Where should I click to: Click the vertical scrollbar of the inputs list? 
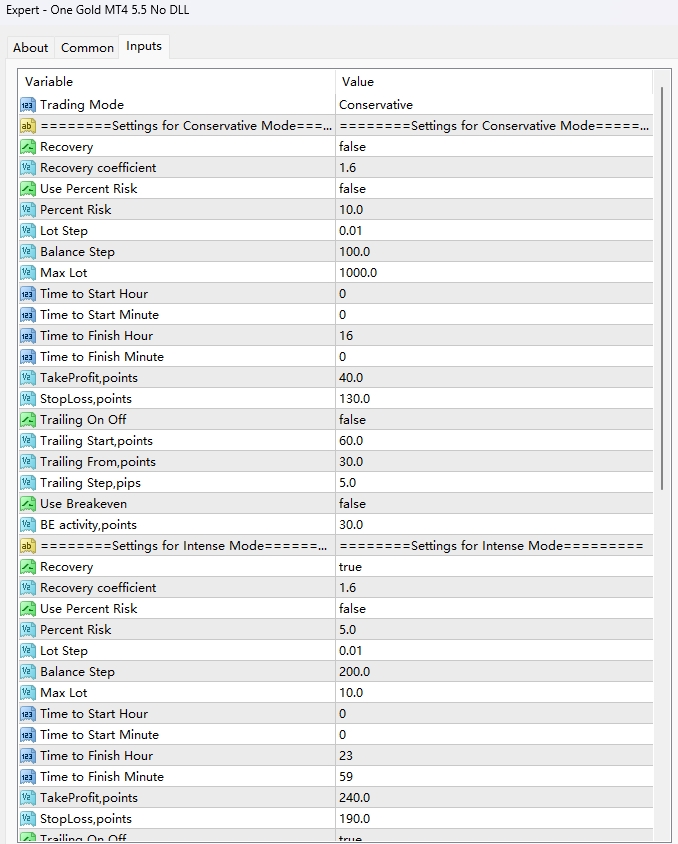click(x=660, y=290)
